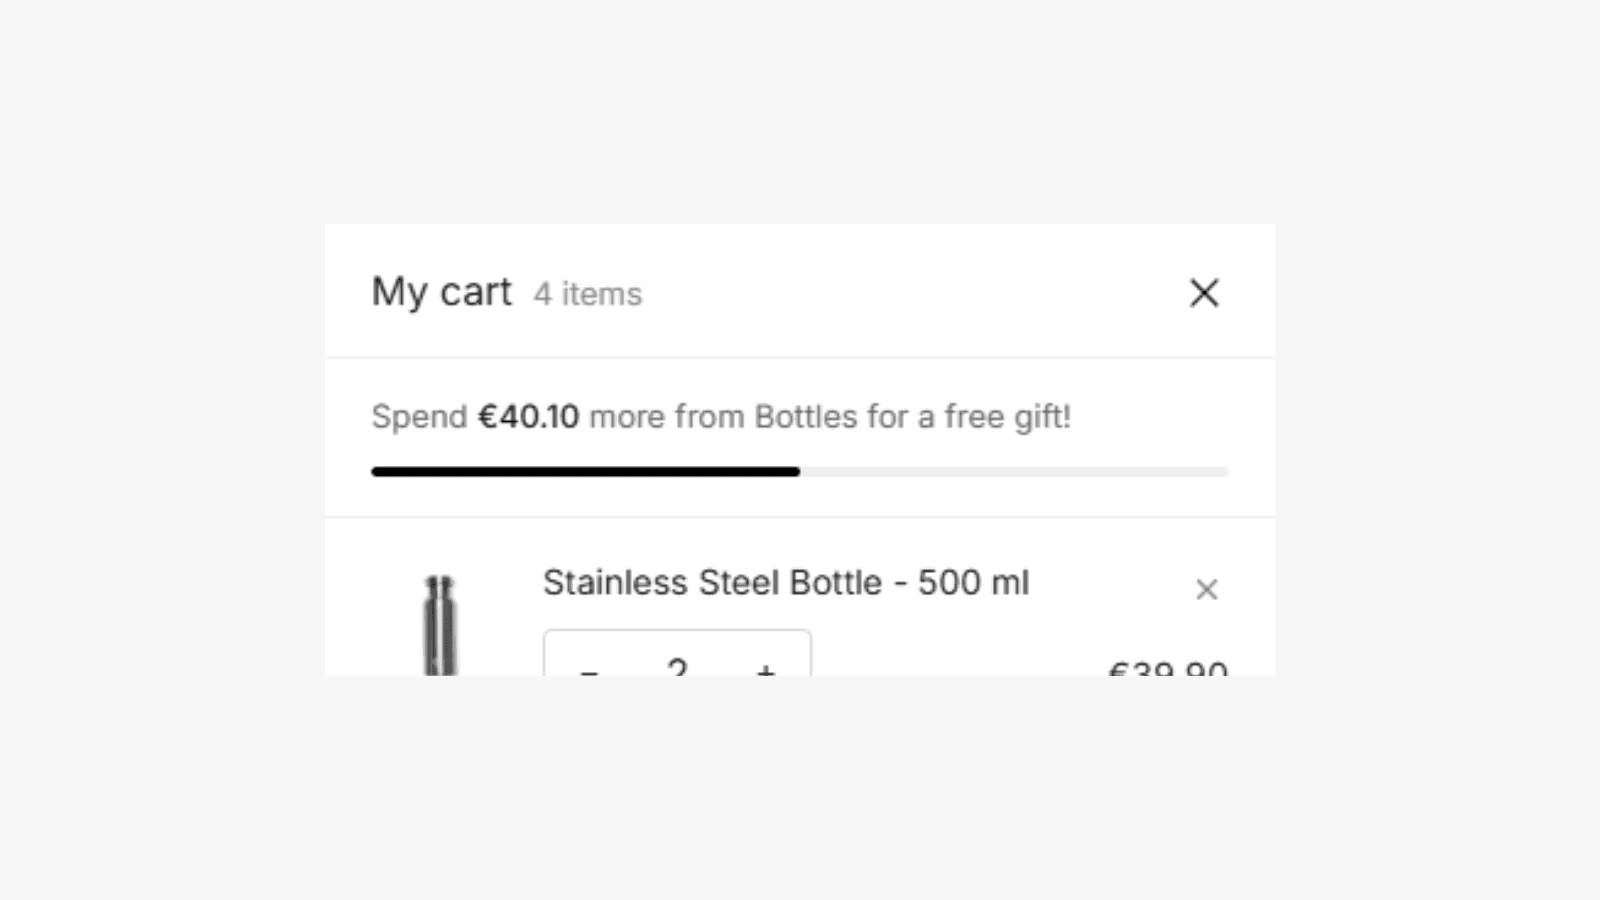Close the My cart panel
This screenshot has height=900, width=1600.
tap(1204, 293)
